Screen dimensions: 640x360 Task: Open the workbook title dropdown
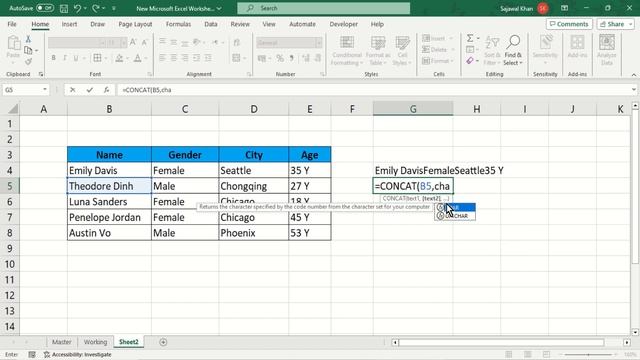pyautogui.click(x=219, y=8)
